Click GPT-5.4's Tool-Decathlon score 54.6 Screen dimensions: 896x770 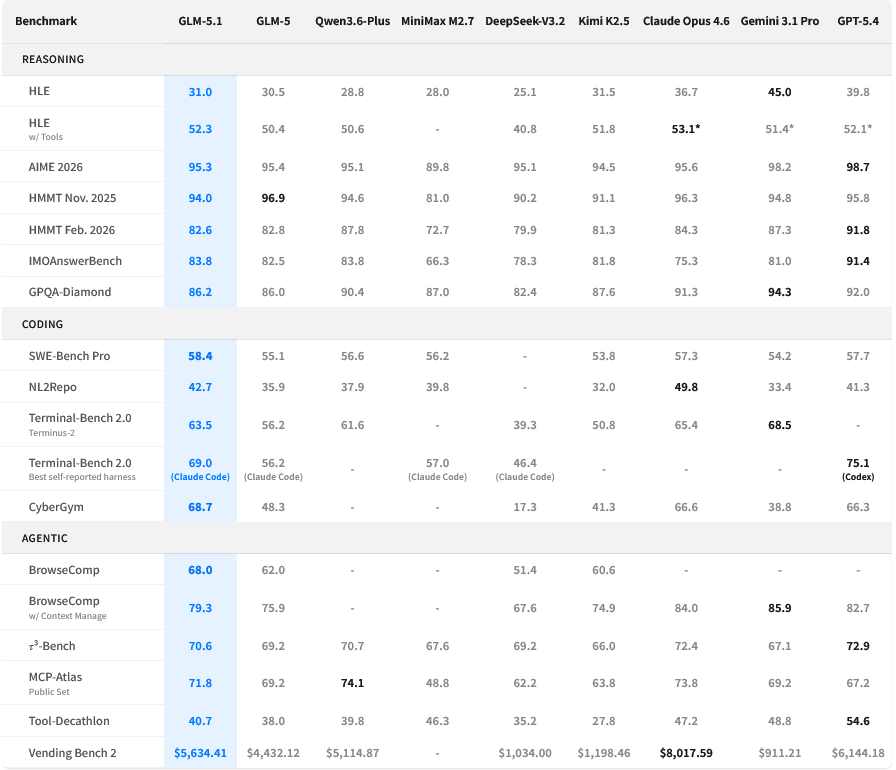pyautogui.click(x=858, y=721)
